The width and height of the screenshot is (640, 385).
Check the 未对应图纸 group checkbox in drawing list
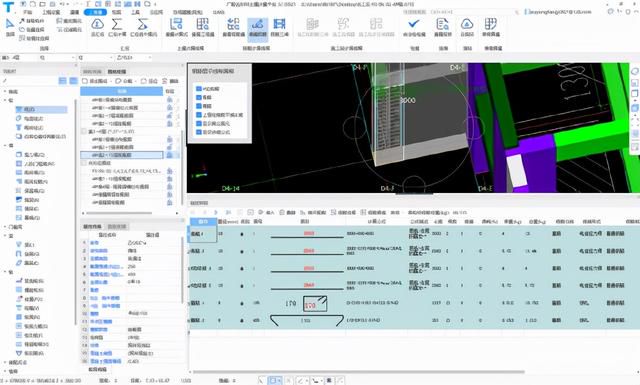(84, 163)
